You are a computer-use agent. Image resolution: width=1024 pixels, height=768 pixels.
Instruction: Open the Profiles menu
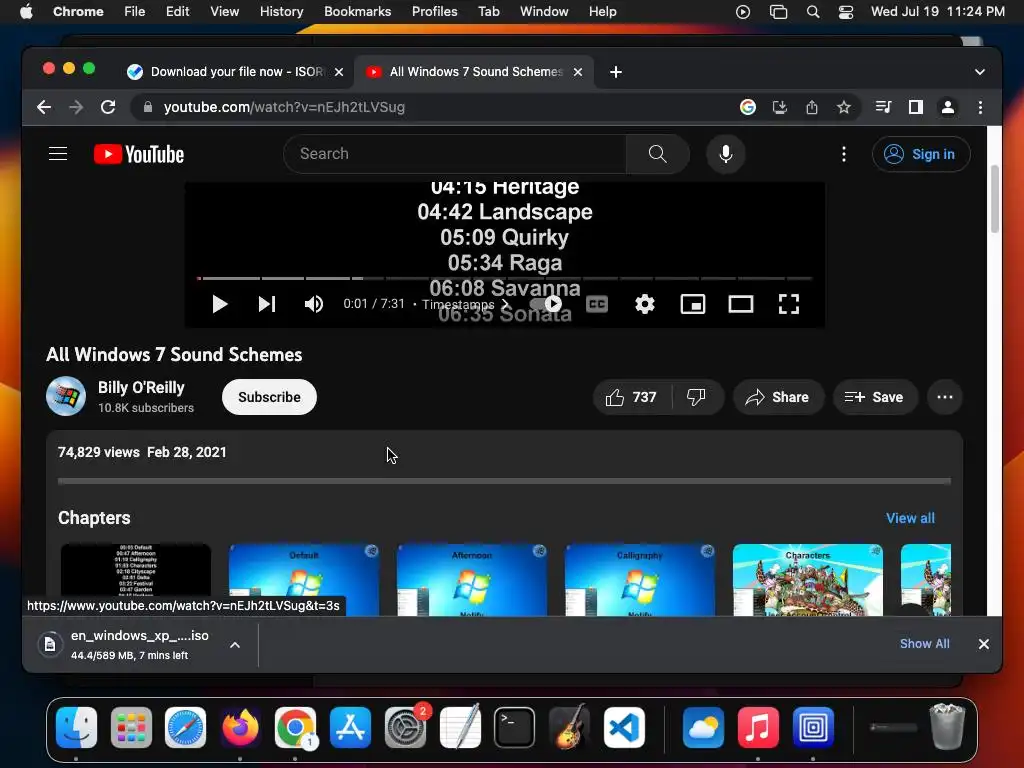(434, 11)
